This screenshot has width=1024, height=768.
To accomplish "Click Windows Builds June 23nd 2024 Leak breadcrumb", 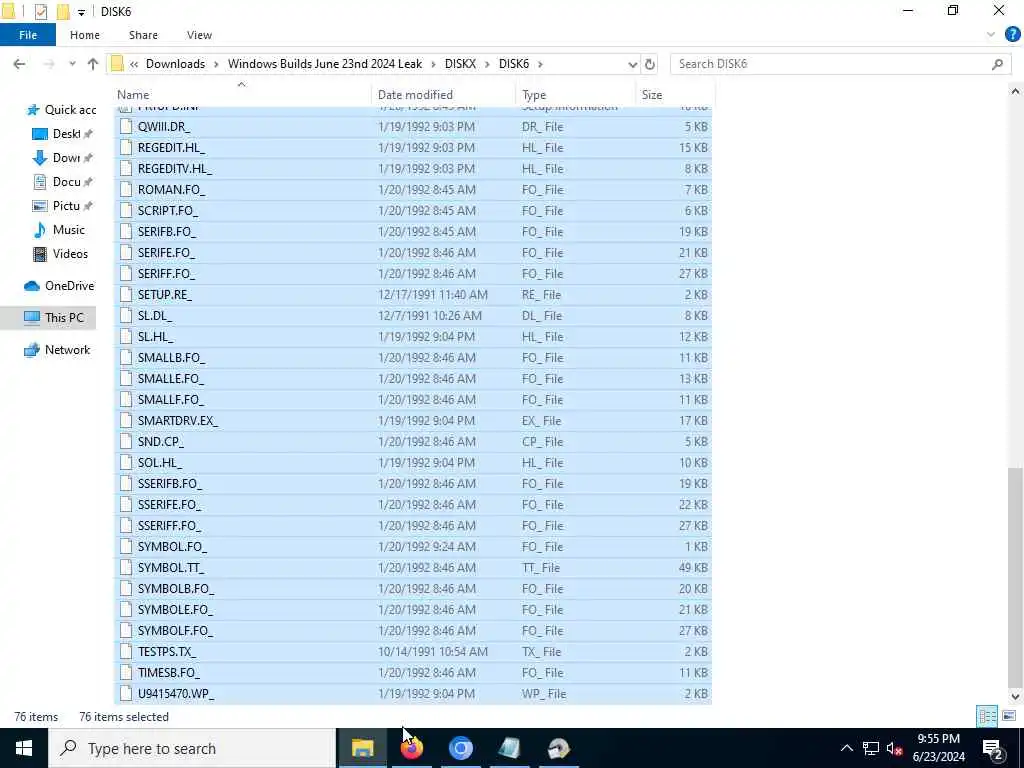I will pos(325,64).
